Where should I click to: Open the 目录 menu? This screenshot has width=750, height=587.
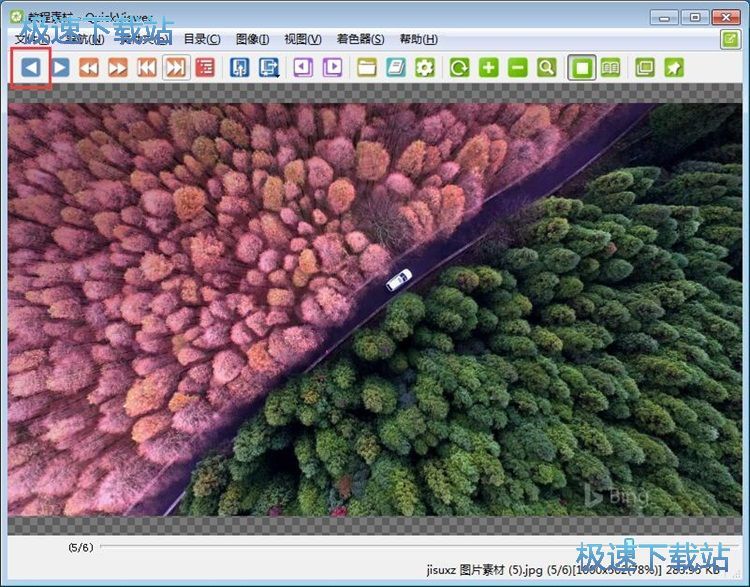point(201,39)
